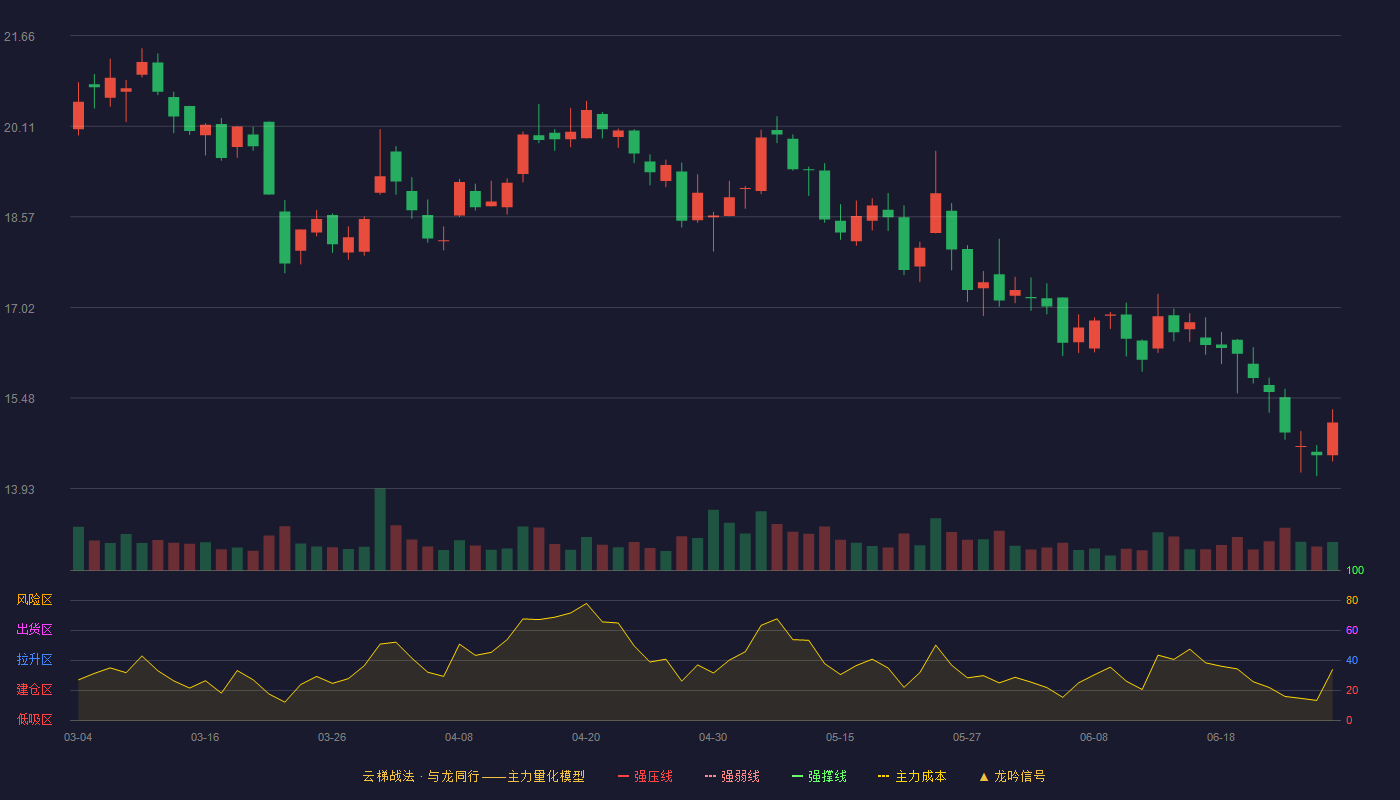This screenshot has width=1400, height=800.
Task: Select the tallest volume bar near 03-26
Action: [x=380, y=530]
